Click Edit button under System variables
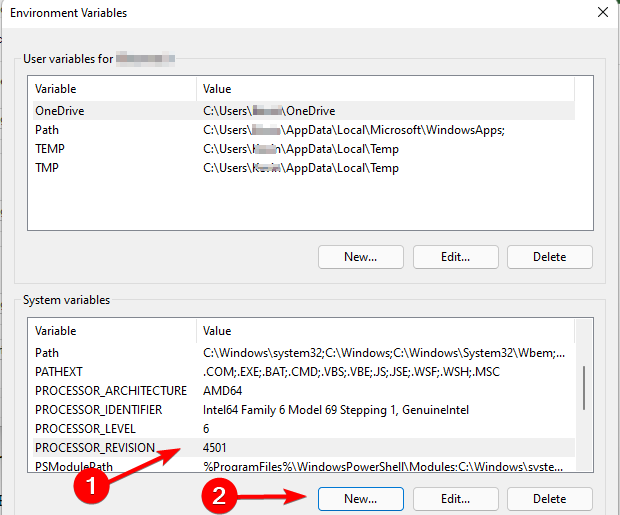Screen dimensions: 620x515 [x=456, y=498]
